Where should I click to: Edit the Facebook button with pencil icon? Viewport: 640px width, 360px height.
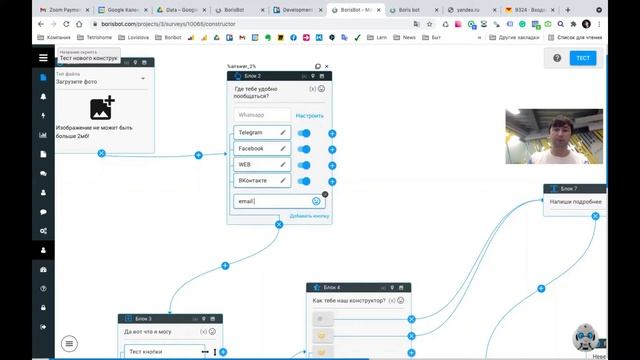pyautogui.click(x=282, y=149)
